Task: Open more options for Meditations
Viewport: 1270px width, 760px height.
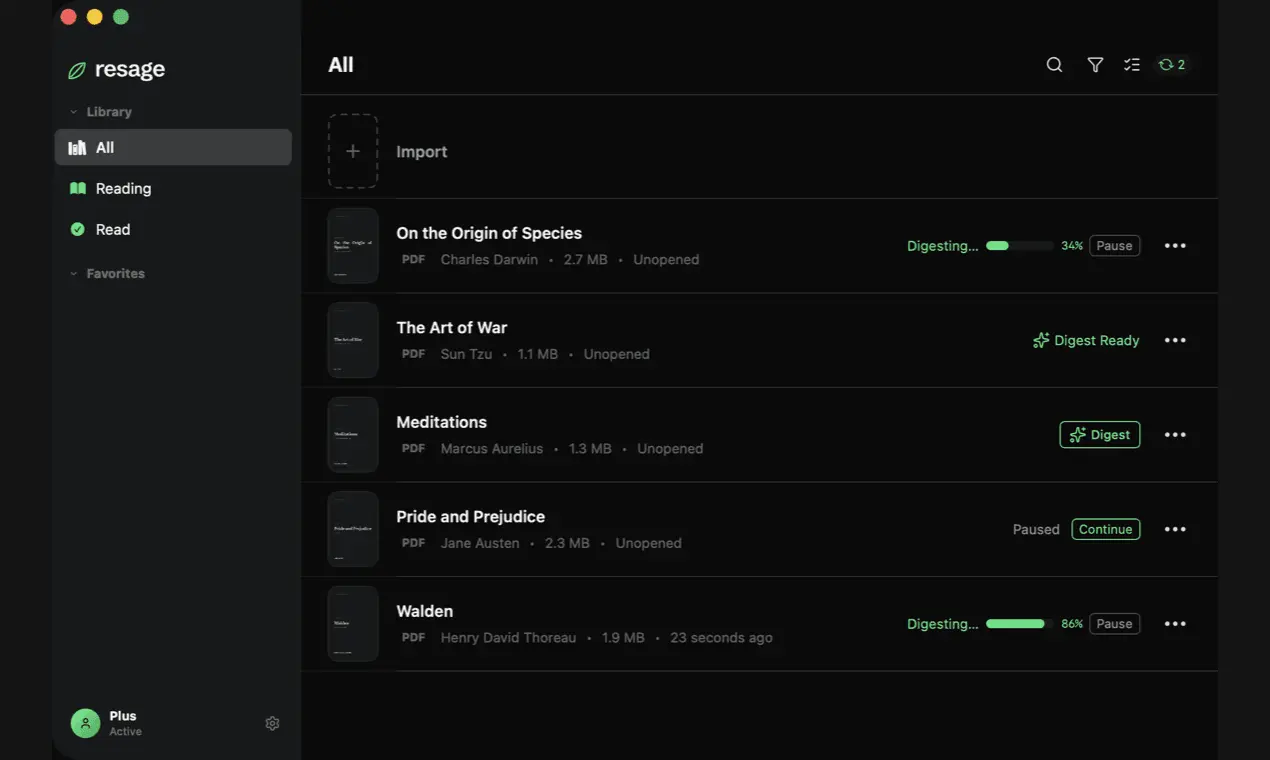Action: [x=1175, y=435]
